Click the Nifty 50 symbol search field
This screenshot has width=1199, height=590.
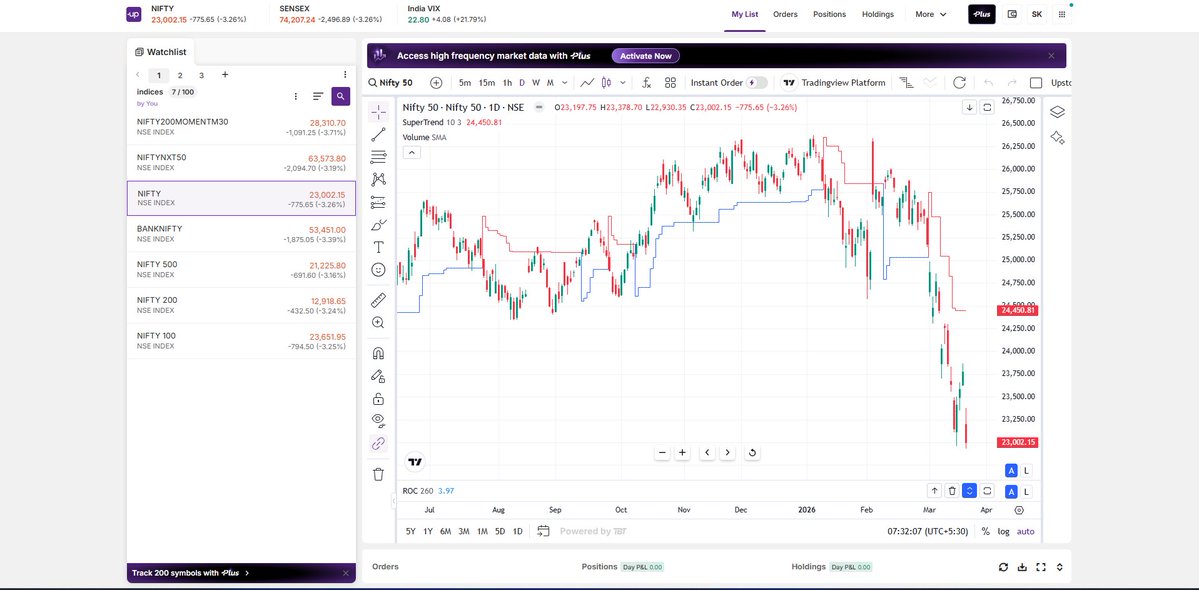390,83
